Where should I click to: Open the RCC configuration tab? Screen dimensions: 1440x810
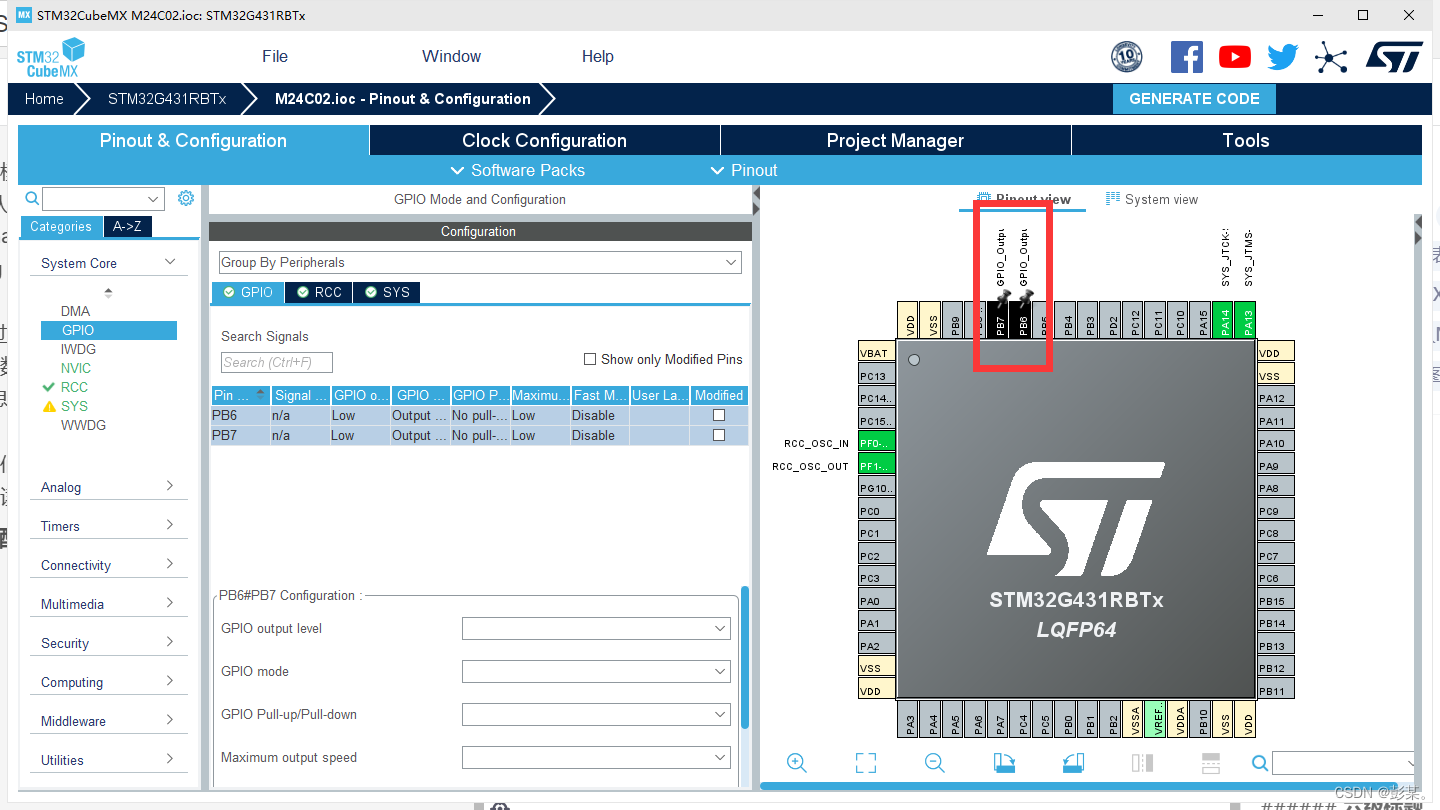(319, 292)
